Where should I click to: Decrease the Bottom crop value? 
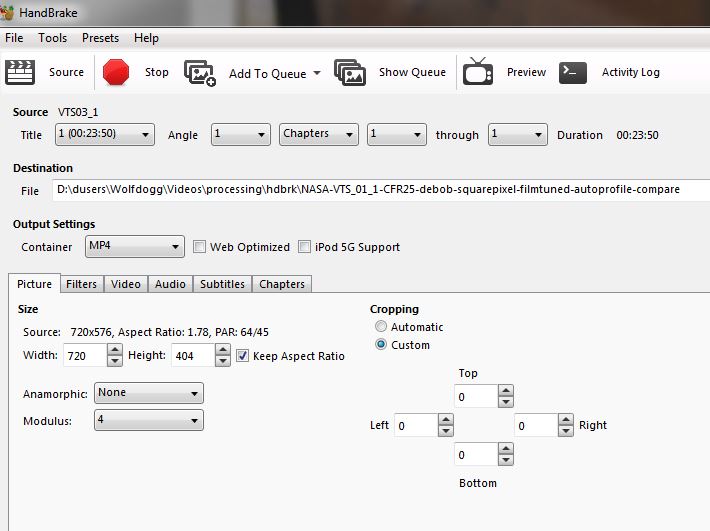click(506, 460)
